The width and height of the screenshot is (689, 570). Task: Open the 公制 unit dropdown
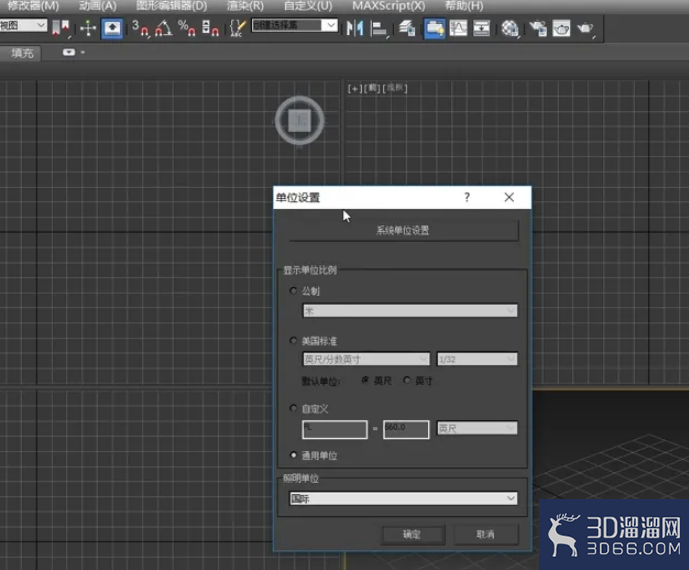pyautogui.click(x=410, y=311)
